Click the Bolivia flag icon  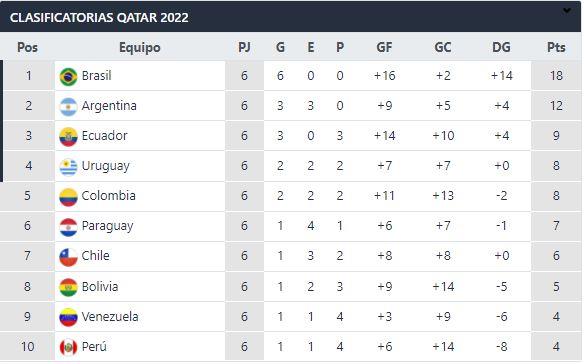pos(69,287)
